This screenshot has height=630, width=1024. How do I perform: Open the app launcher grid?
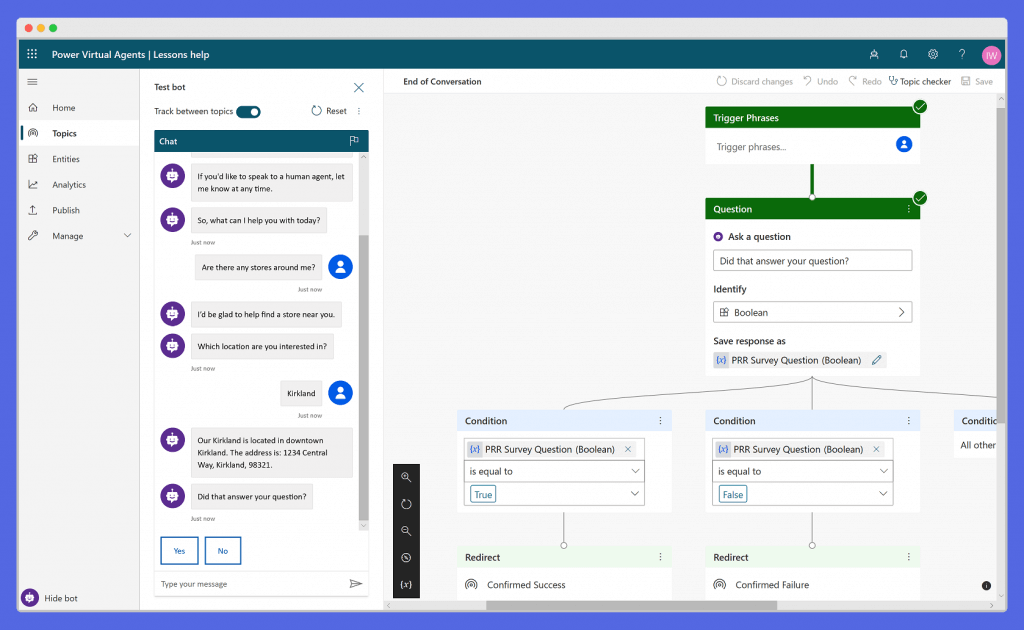32,54
